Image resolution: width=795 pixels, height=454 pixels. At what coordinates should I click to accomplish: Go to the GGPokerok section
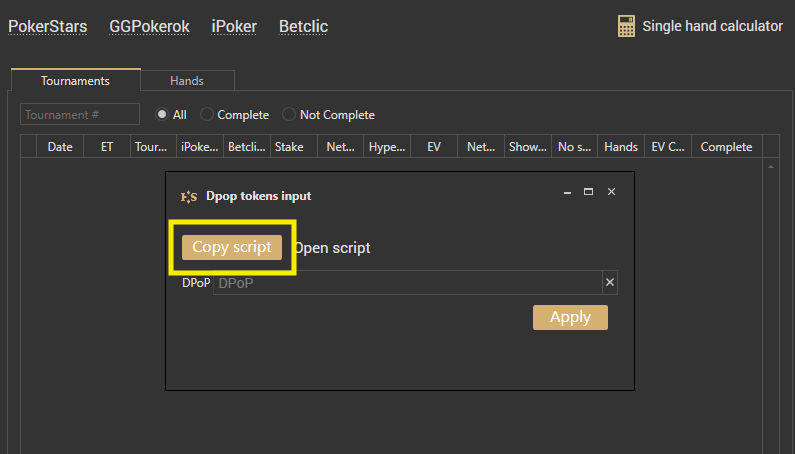pyautogui.click(x=149, y=26)
